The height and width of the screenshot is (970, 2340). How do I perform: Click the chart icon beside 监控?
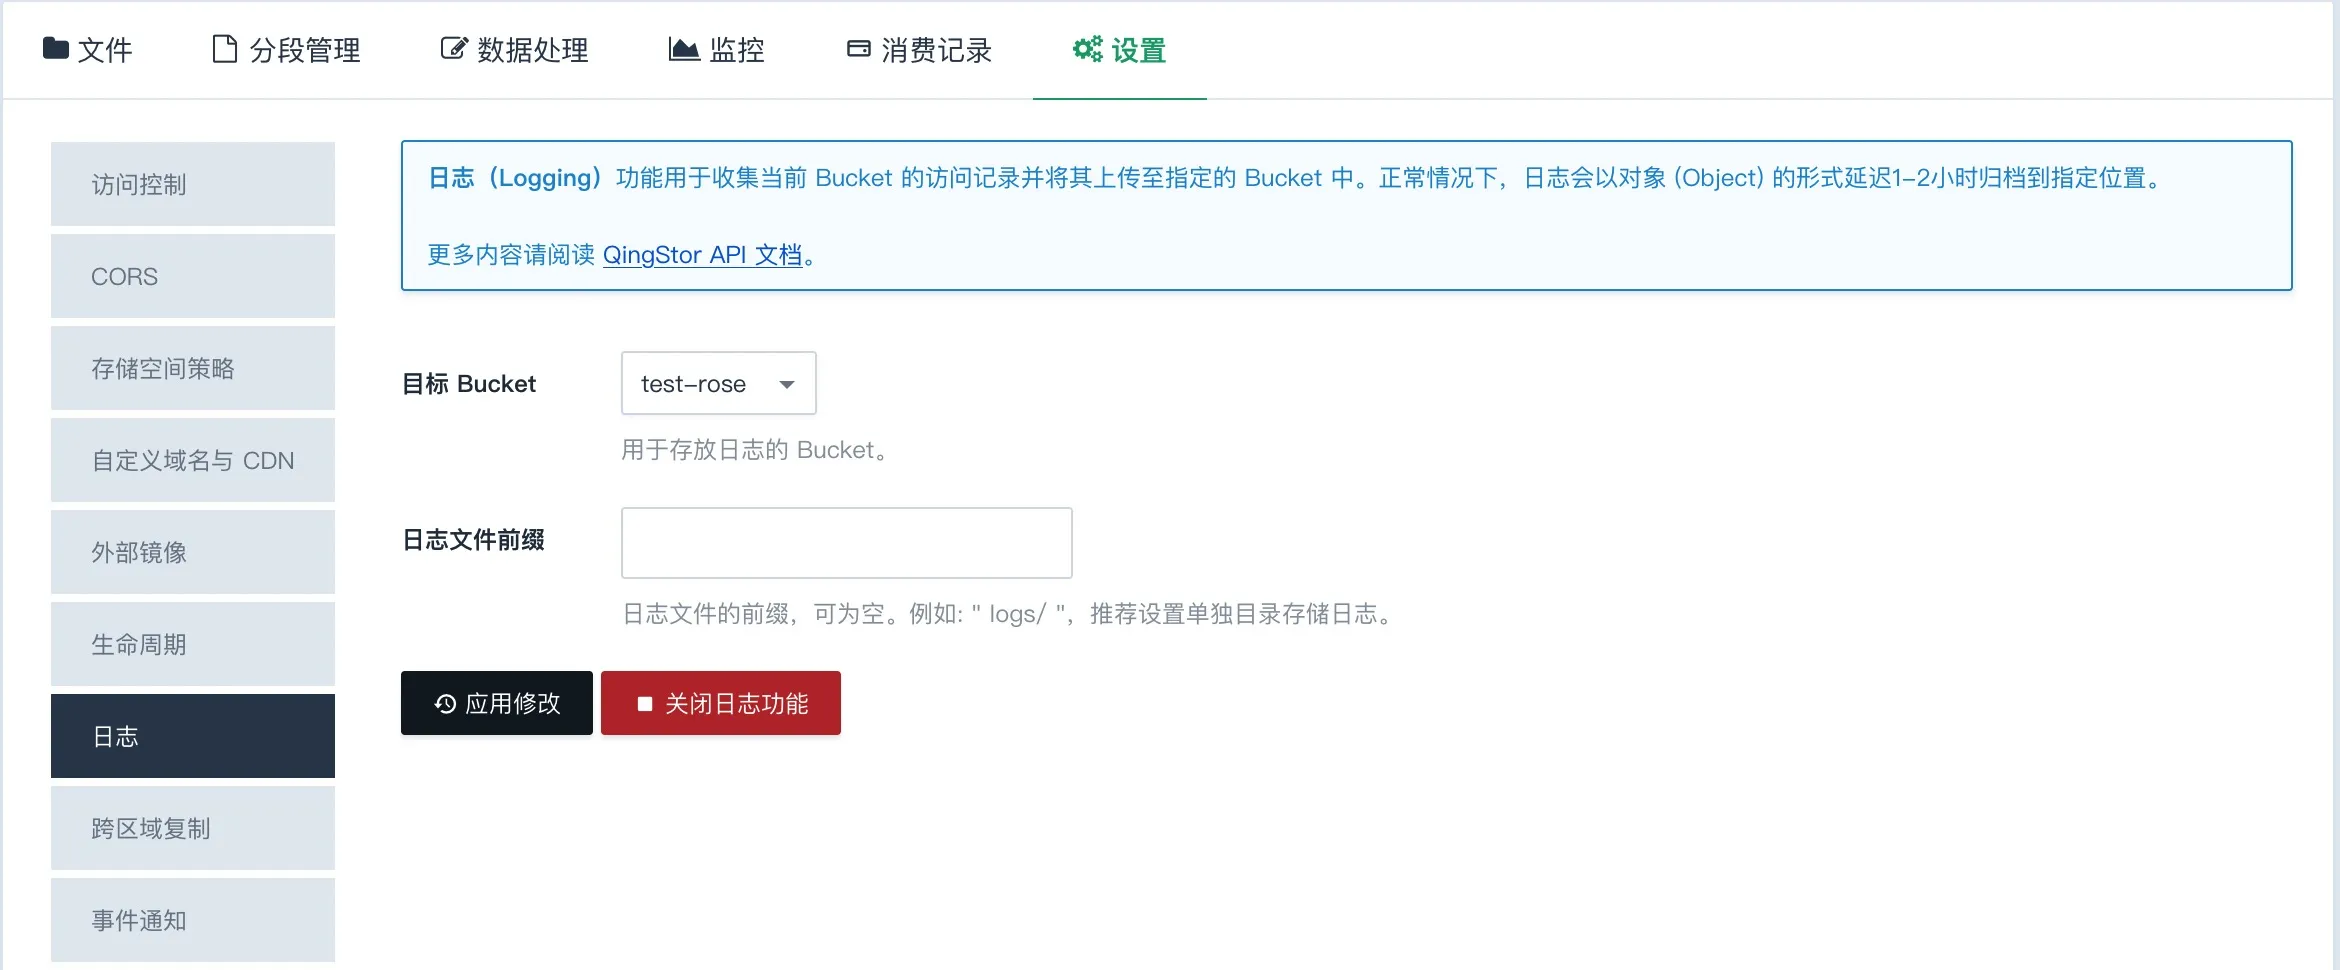[684, 49]
